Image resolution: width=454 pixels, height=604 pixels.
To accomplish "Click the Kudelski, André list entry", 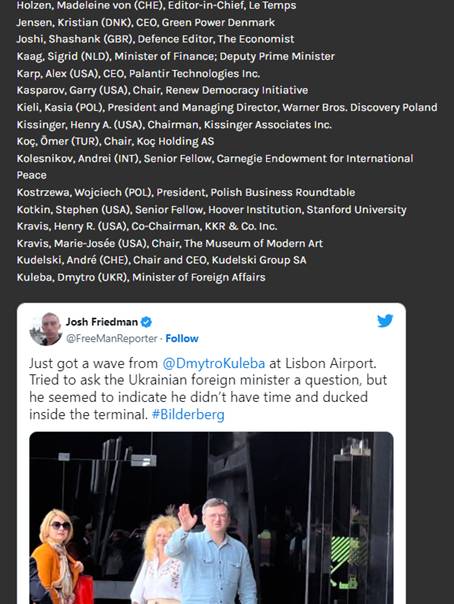I will 161,260.
